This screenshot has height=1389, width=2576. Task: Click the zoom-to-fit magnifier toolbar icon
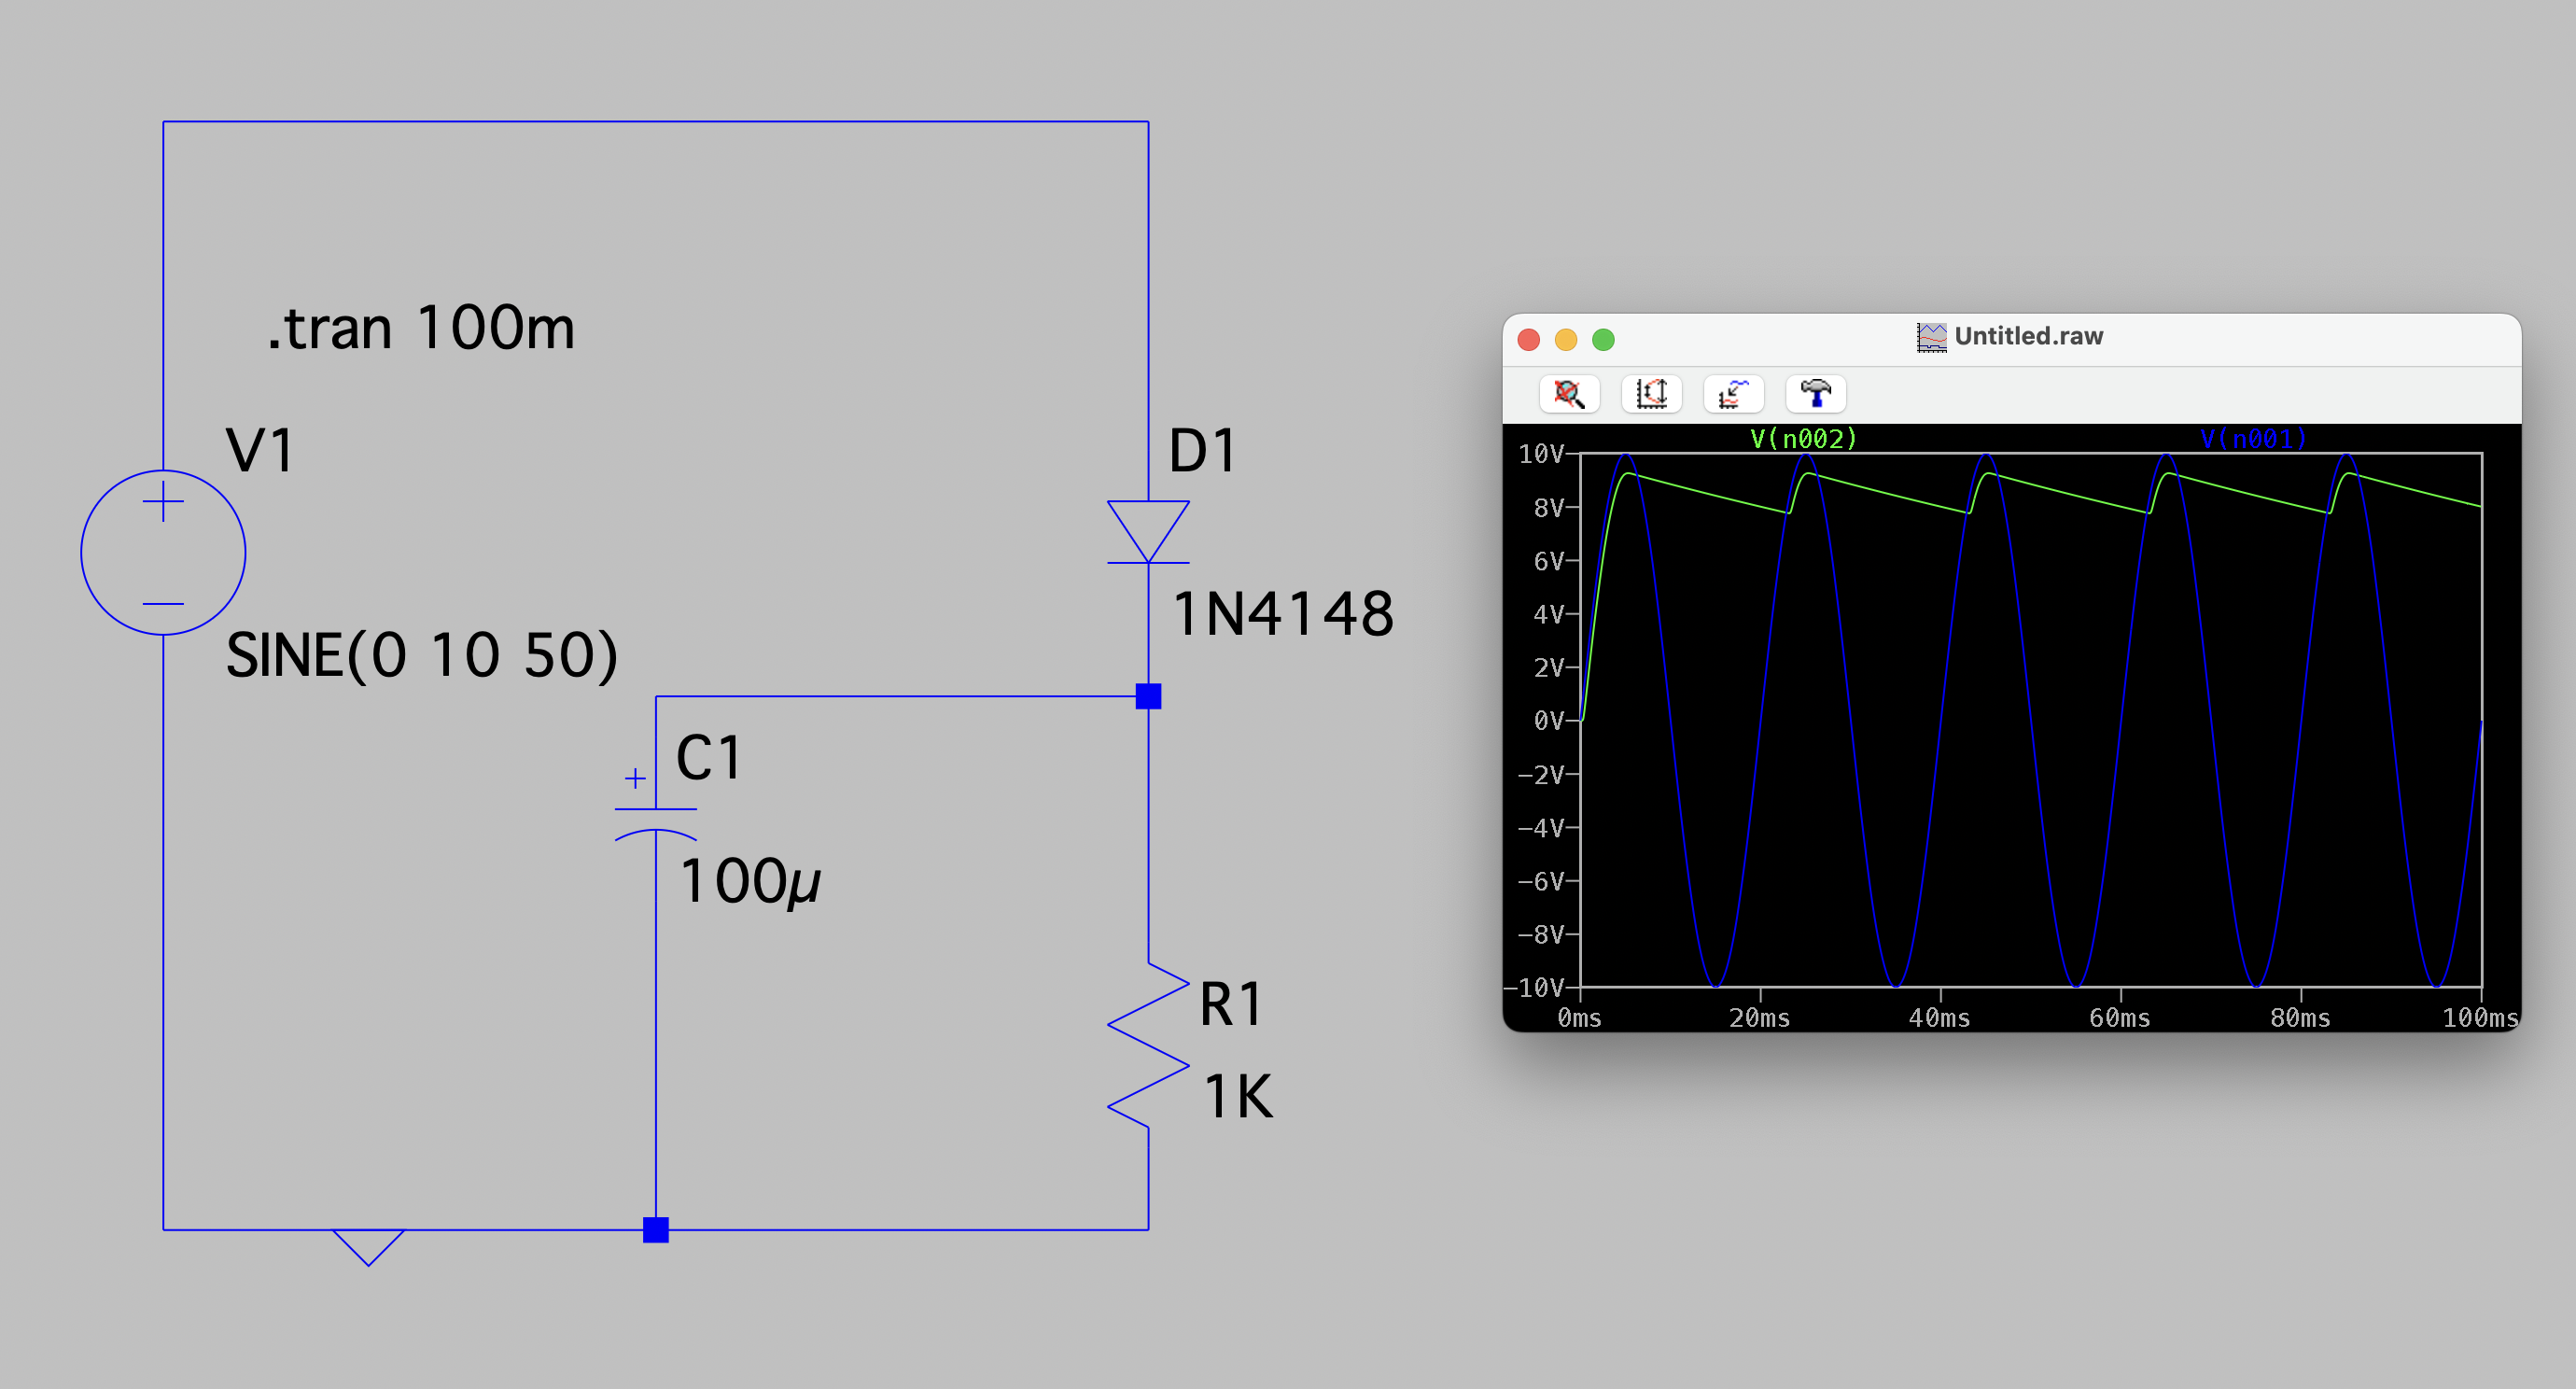tap(1568, 393)
